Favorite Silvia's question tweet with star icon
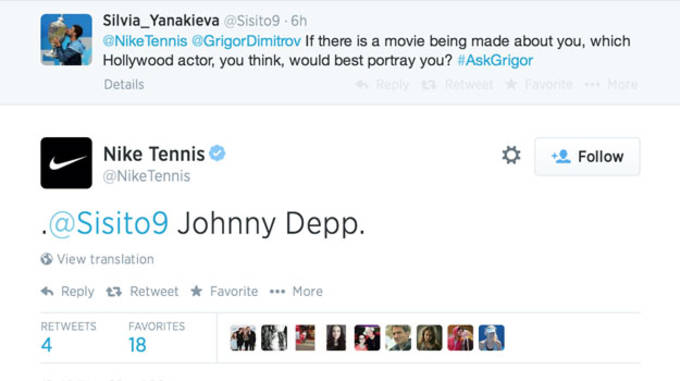 click(539, 84)
